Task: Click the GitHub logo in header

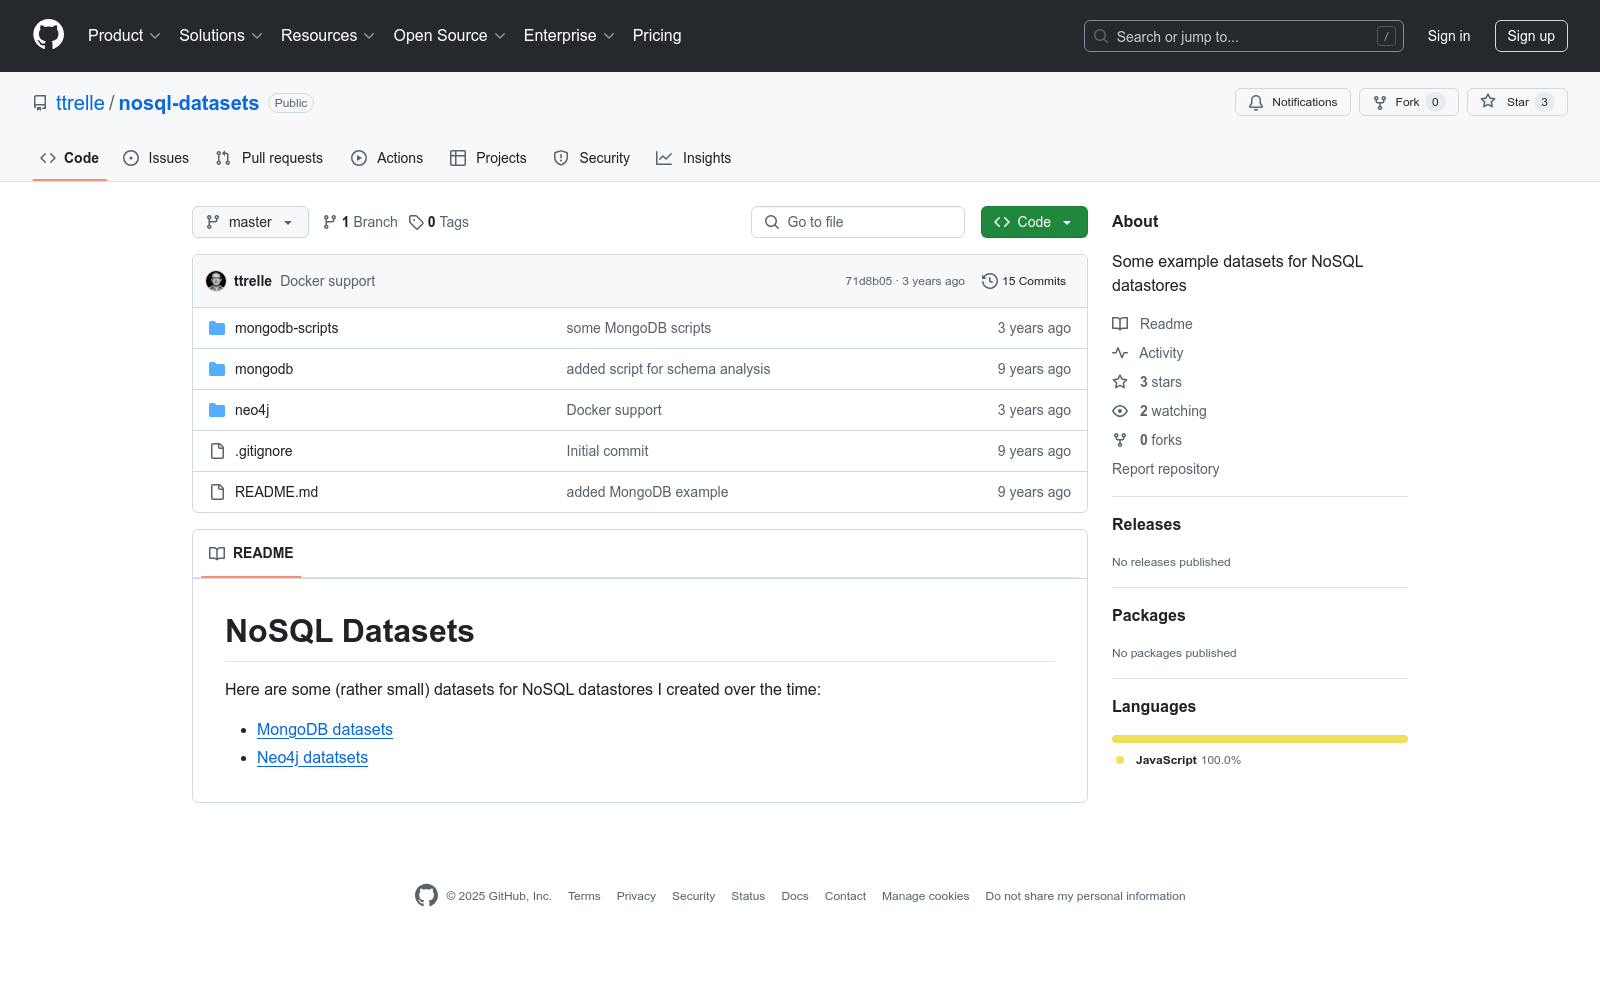Action: pos(48,35)
